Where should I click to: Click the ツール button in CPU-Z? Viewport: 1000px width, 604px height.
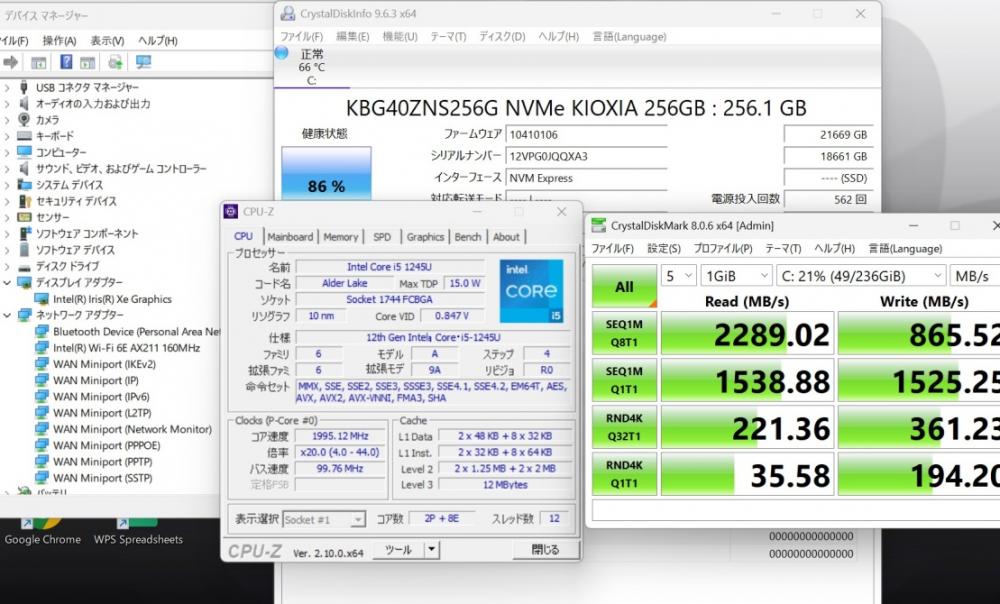point(399,549)
